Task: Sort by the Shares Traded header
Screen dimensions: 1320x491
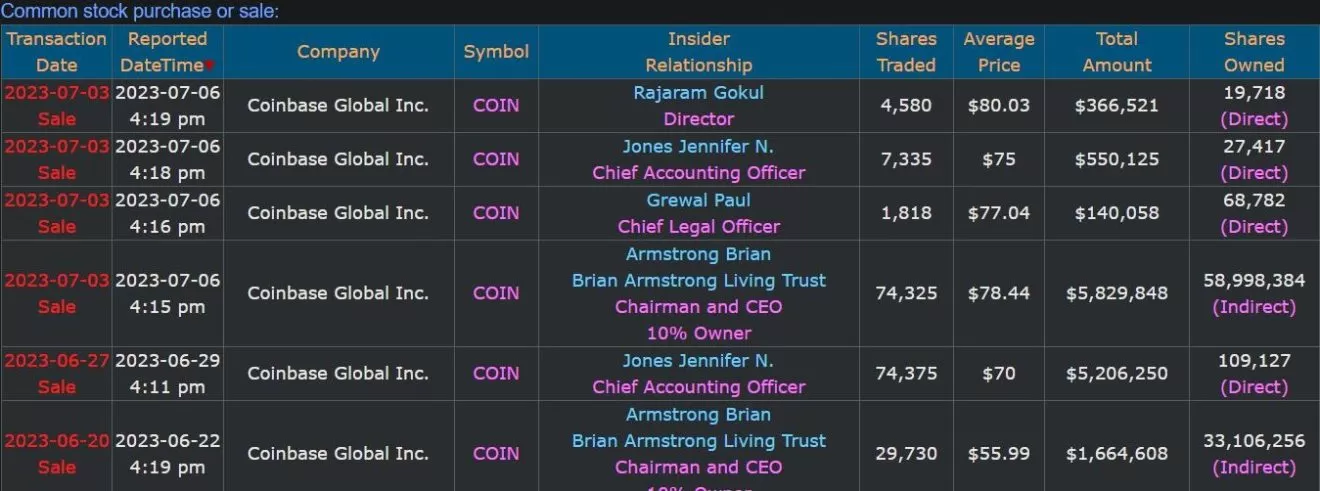Action: pos(906,52)
